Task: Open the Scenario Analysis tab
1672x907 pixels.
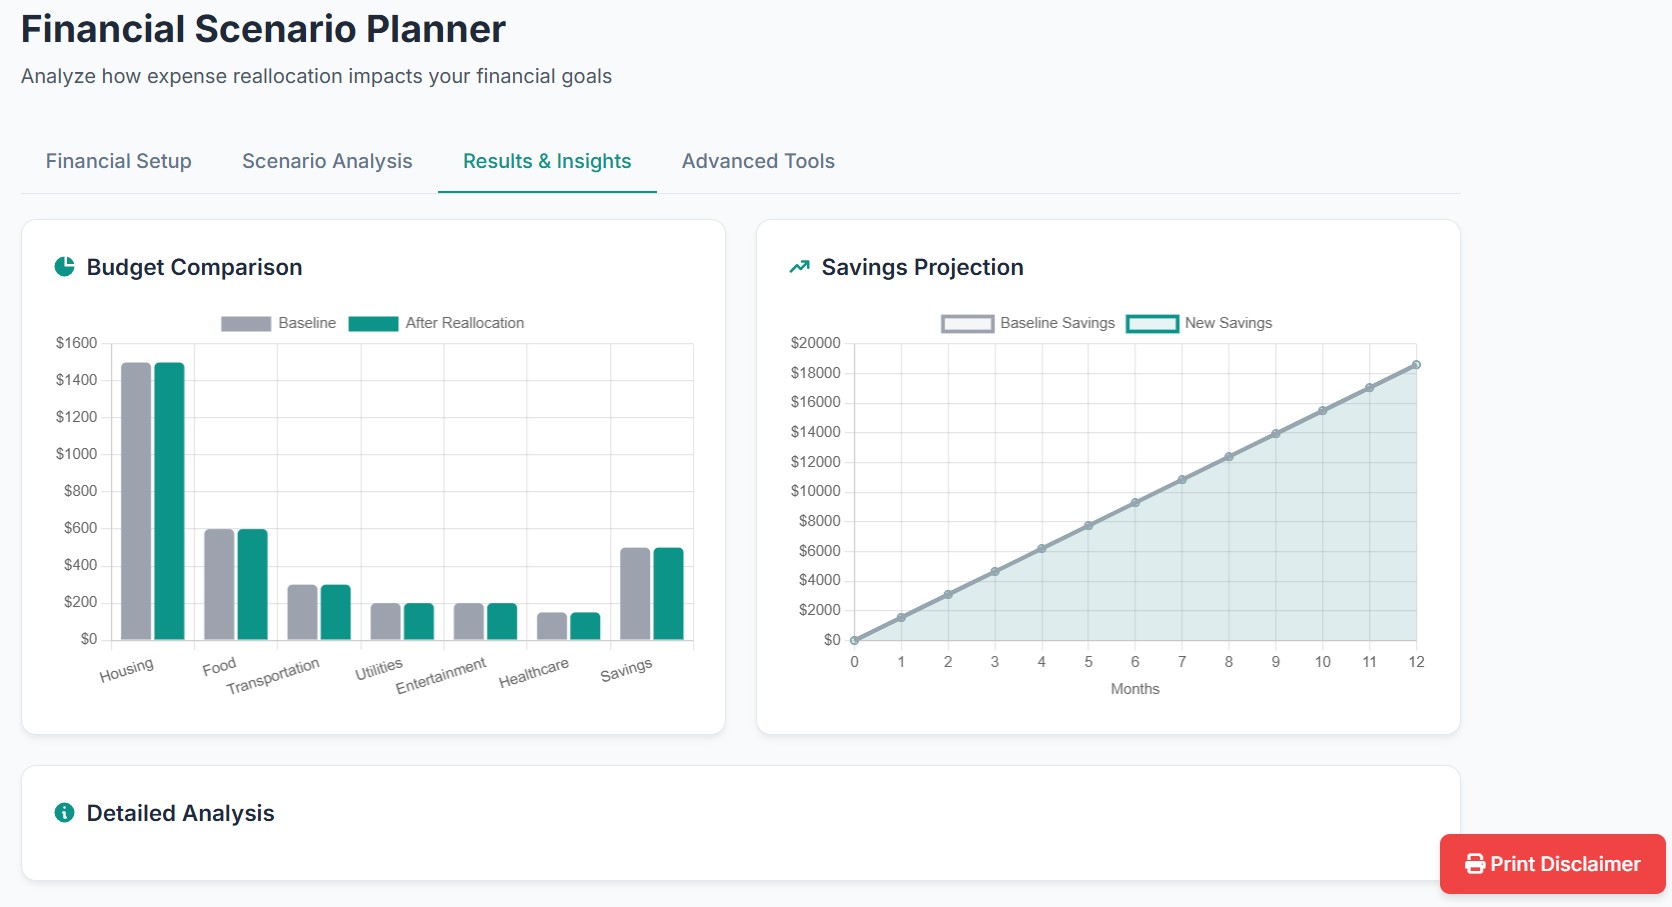Action: point(327,161)
